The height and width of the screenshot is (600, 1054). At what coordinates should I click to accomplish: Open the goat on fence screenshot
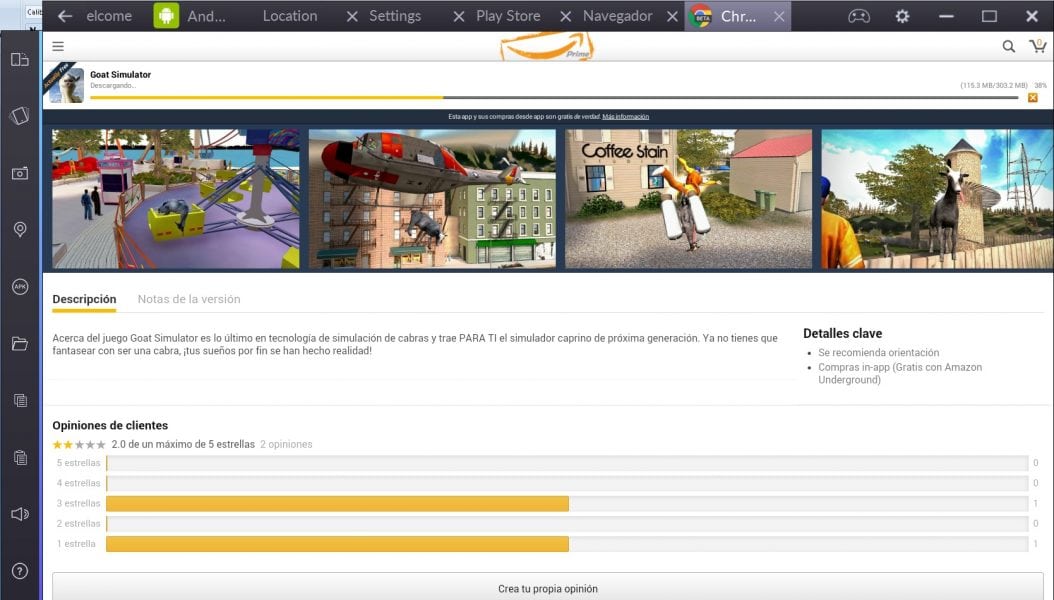click(937, 199)
